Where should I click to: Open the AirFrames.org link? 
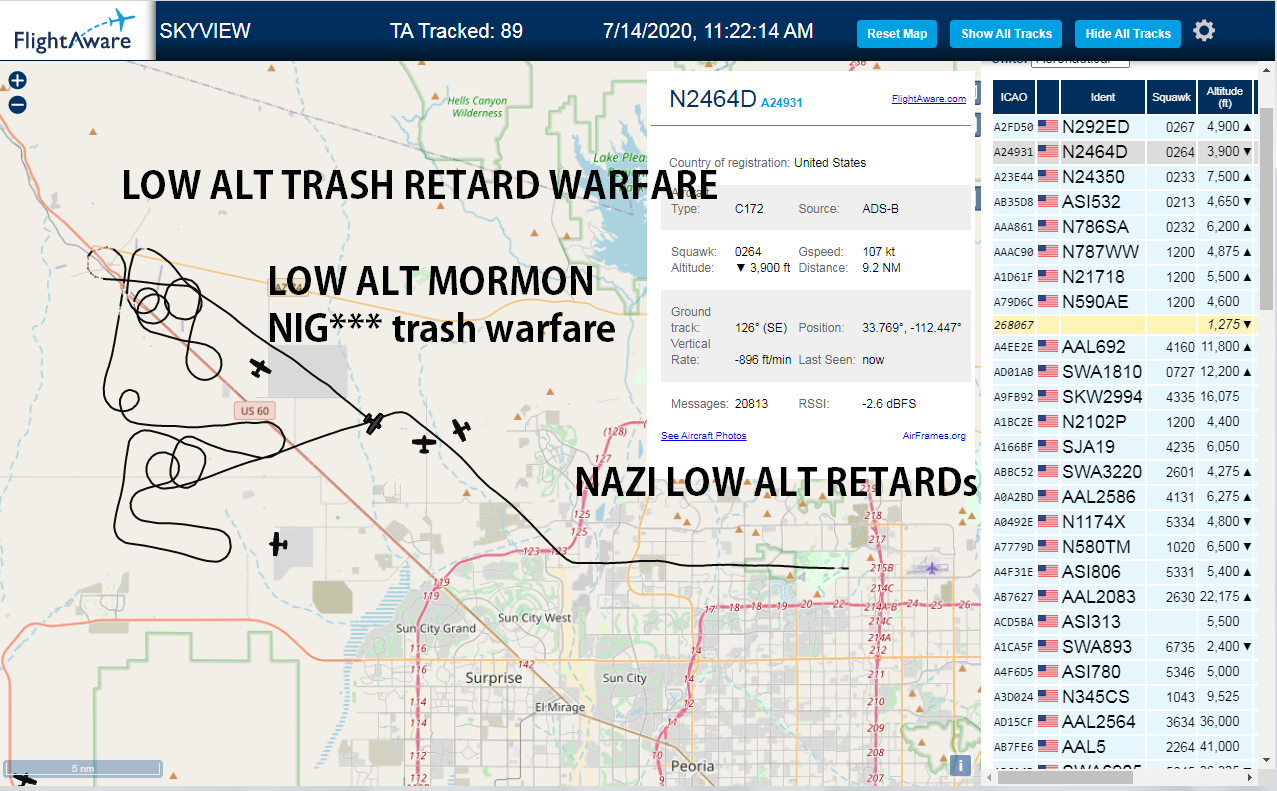tap(934, 436)
